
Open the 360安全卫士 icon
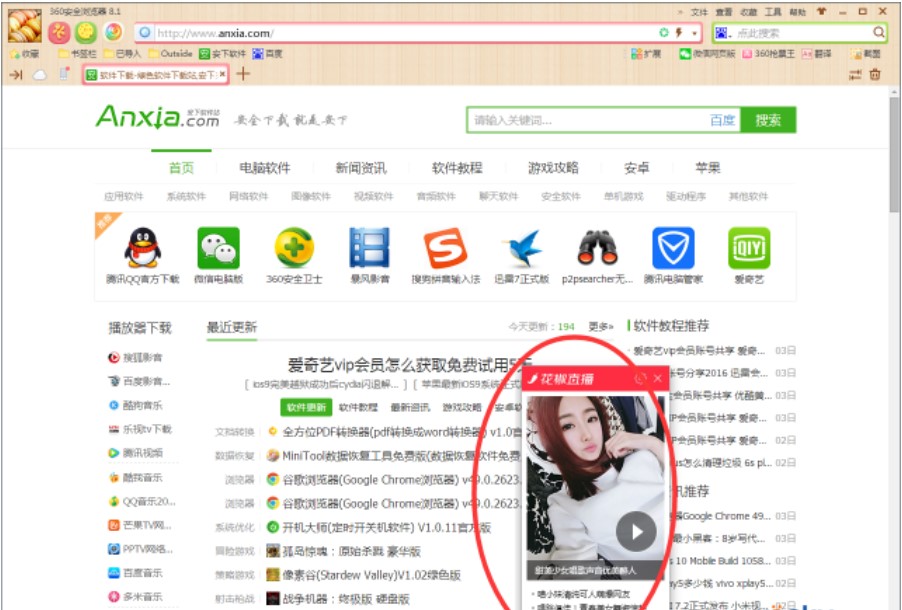[294, 247]
